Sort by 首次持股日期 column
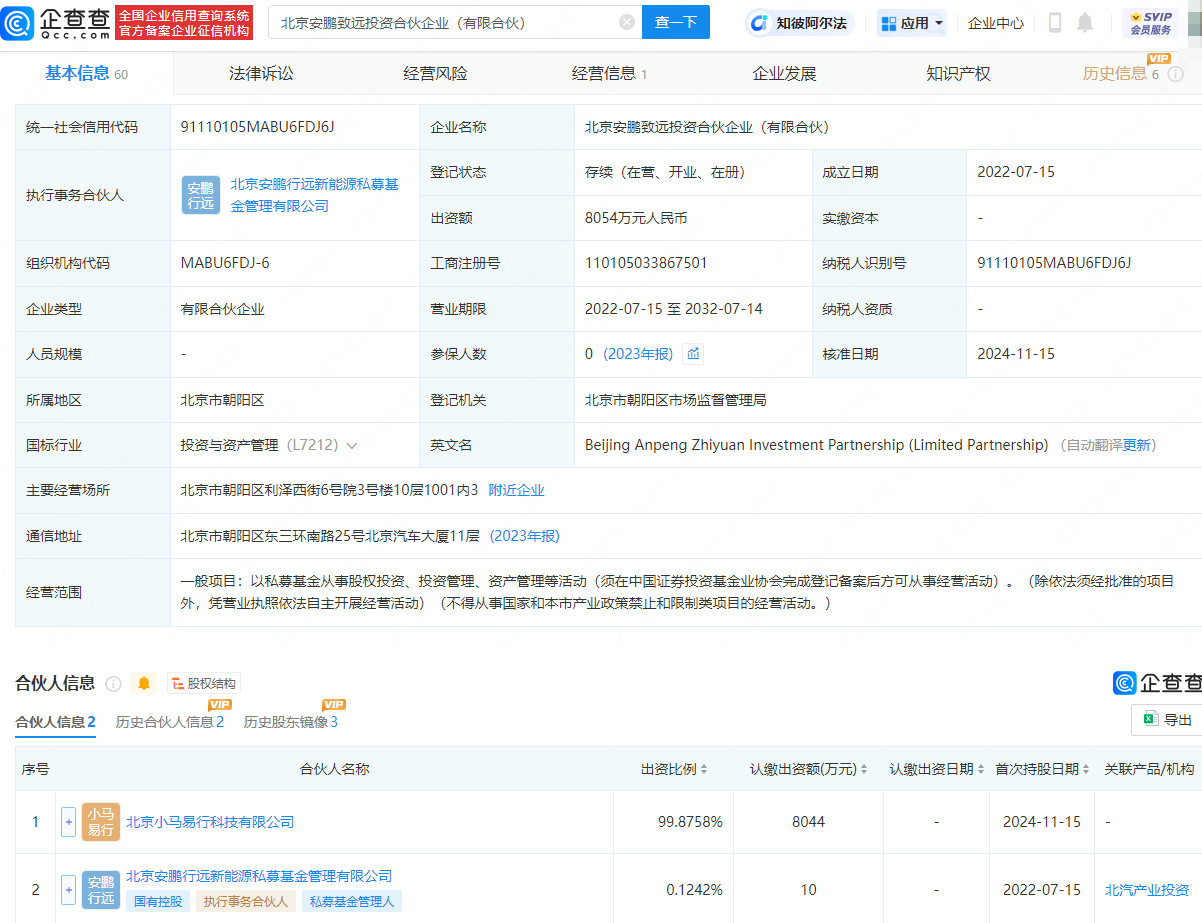 click(x=1088, y=770)
